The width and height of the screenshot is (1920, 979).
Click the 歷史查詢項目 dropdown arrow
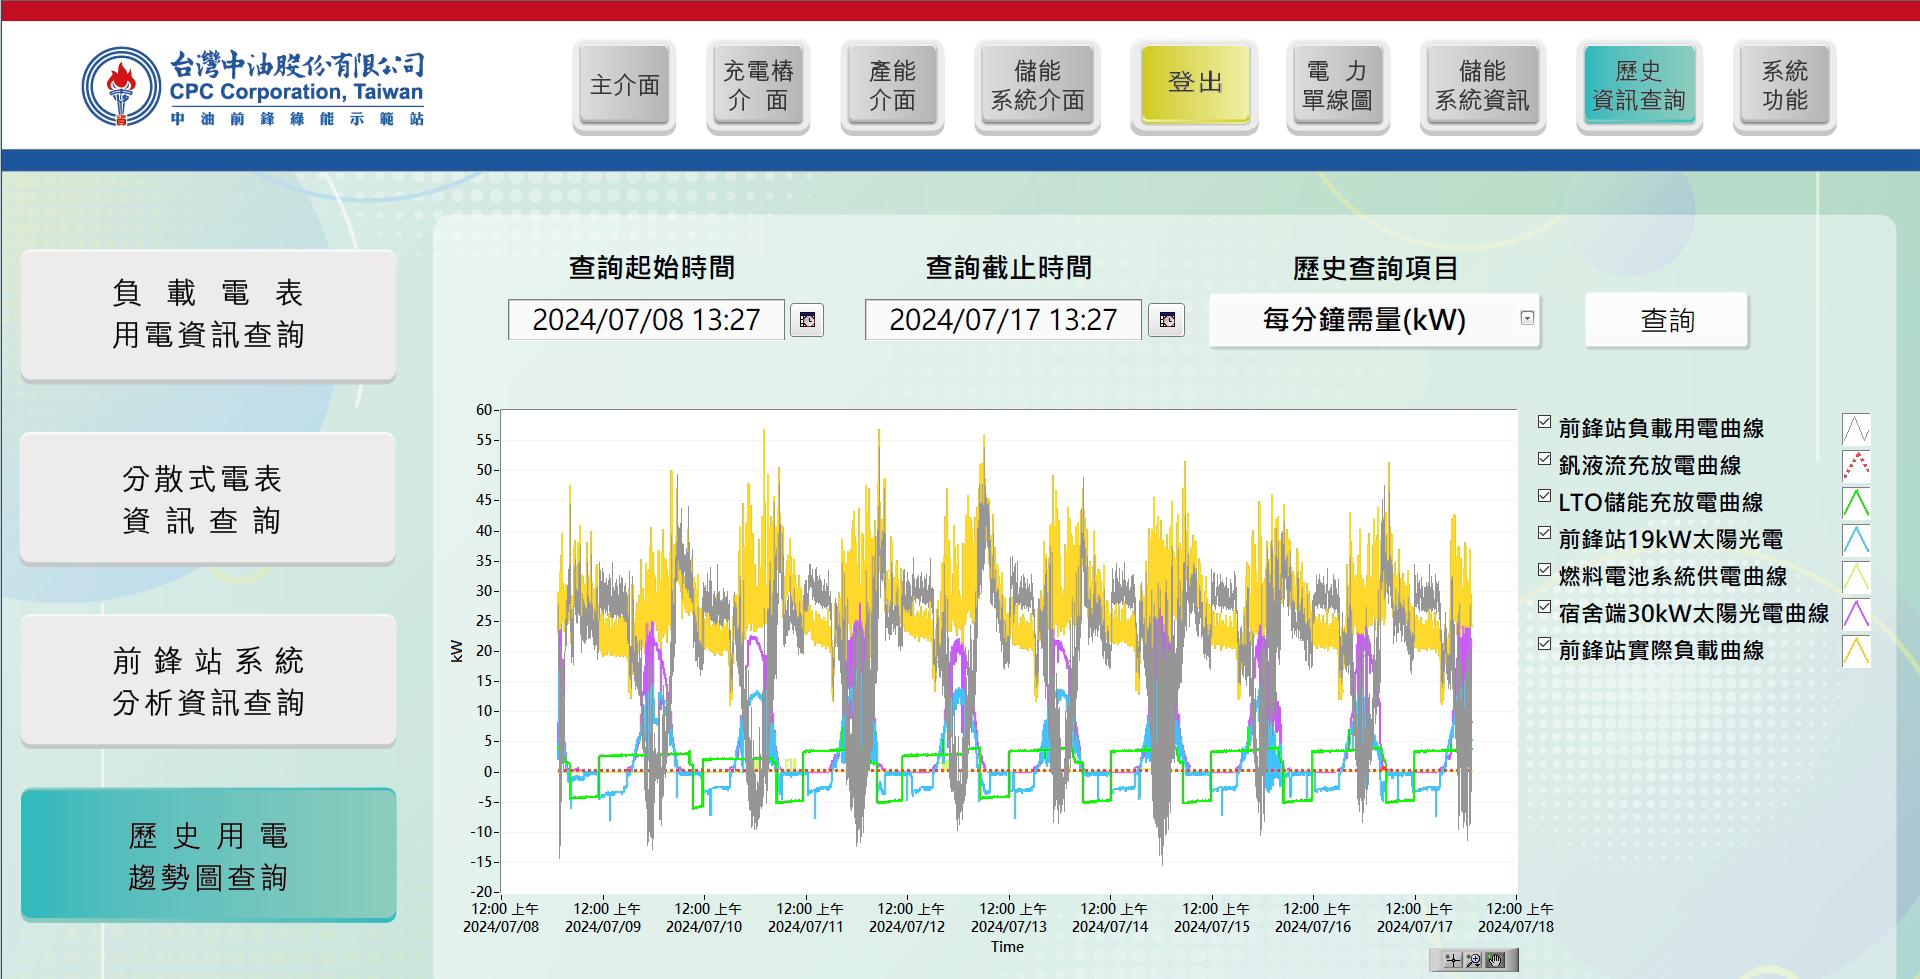click(x=1527, y=318)
